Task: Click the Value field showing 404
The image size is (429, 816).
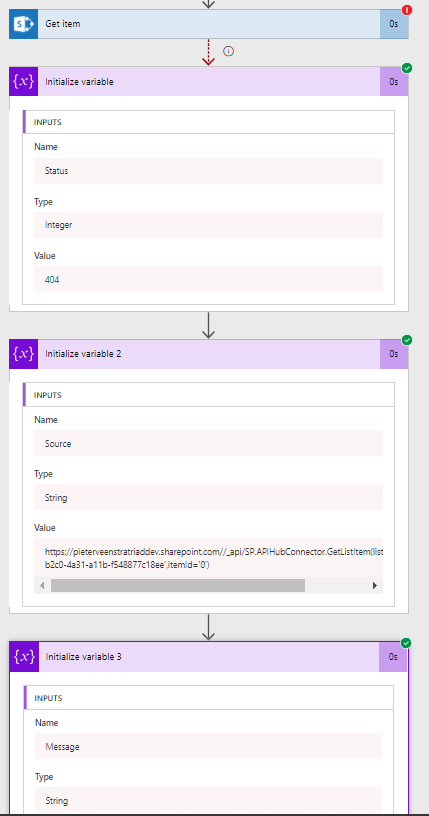Action: point(208,279)
